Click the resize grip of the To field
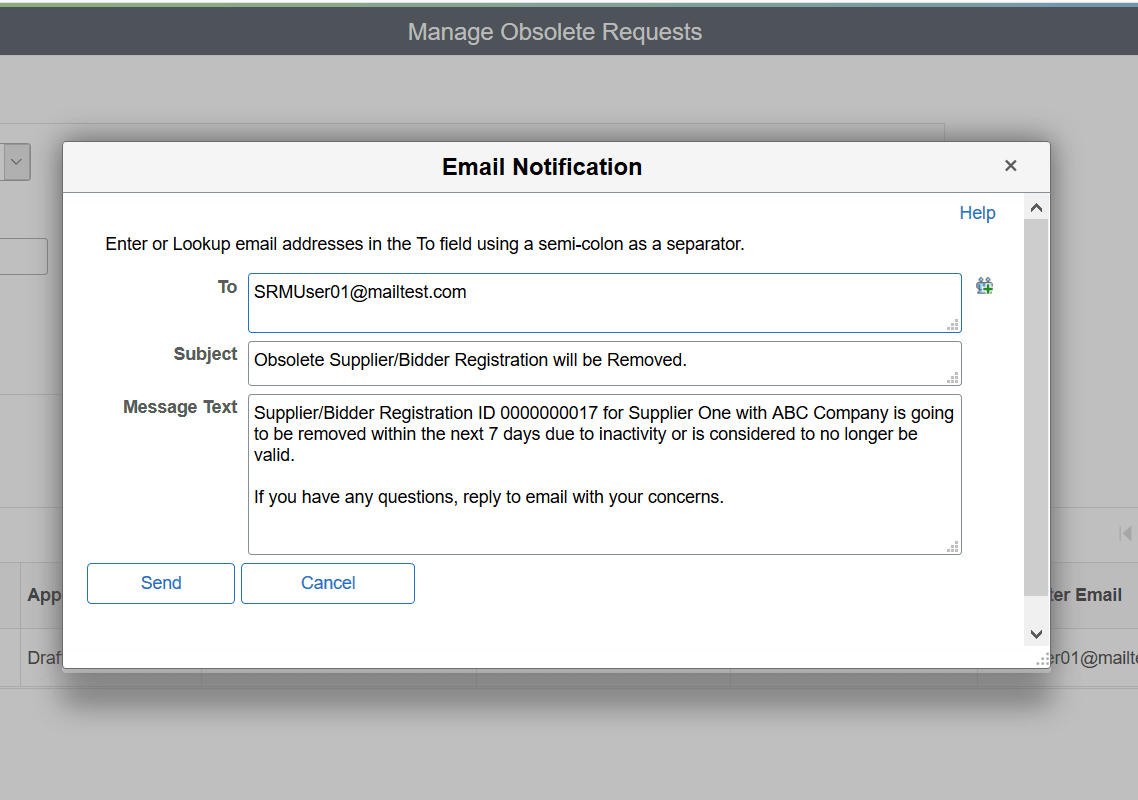Screen dimensions: 1138x800 point(952,325)
